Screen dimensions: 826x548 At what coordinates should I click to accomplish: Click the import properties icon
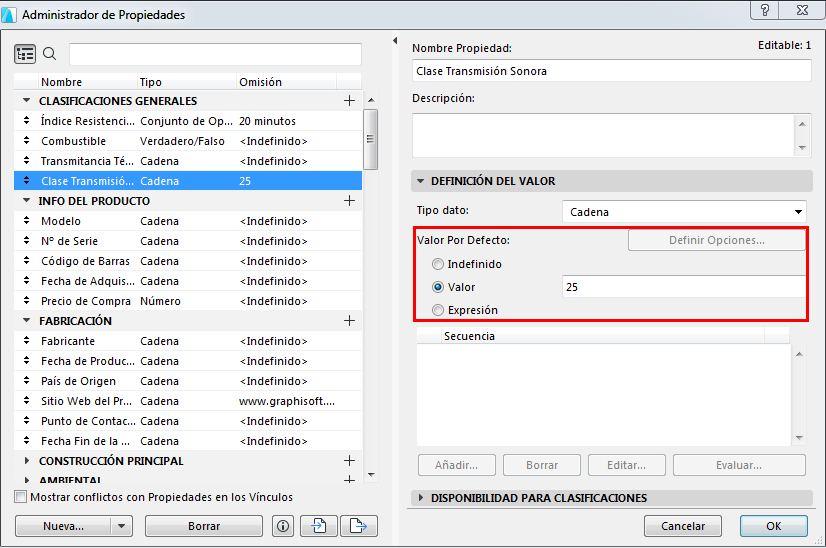point(318,526)
